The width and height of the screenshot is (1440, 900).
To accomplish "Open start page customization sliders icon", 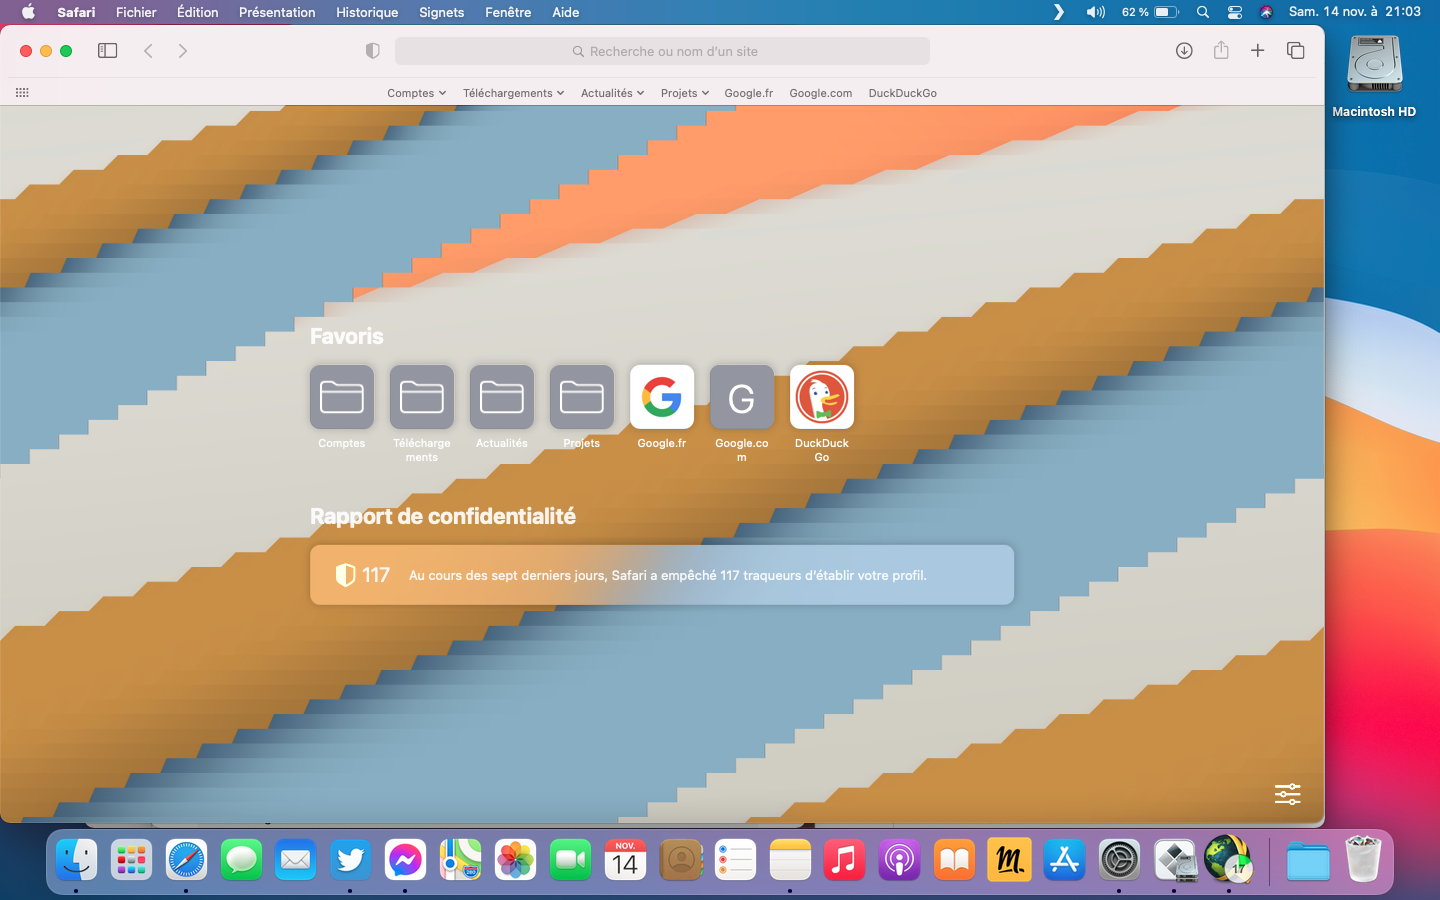I will click(1288, 794).
